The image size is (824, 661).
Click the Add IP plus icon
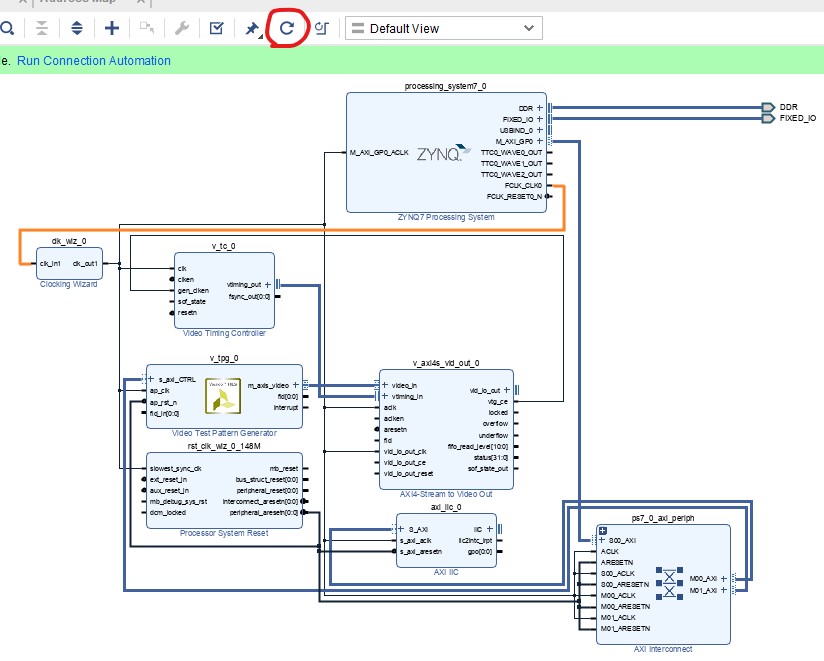point(111,28)
